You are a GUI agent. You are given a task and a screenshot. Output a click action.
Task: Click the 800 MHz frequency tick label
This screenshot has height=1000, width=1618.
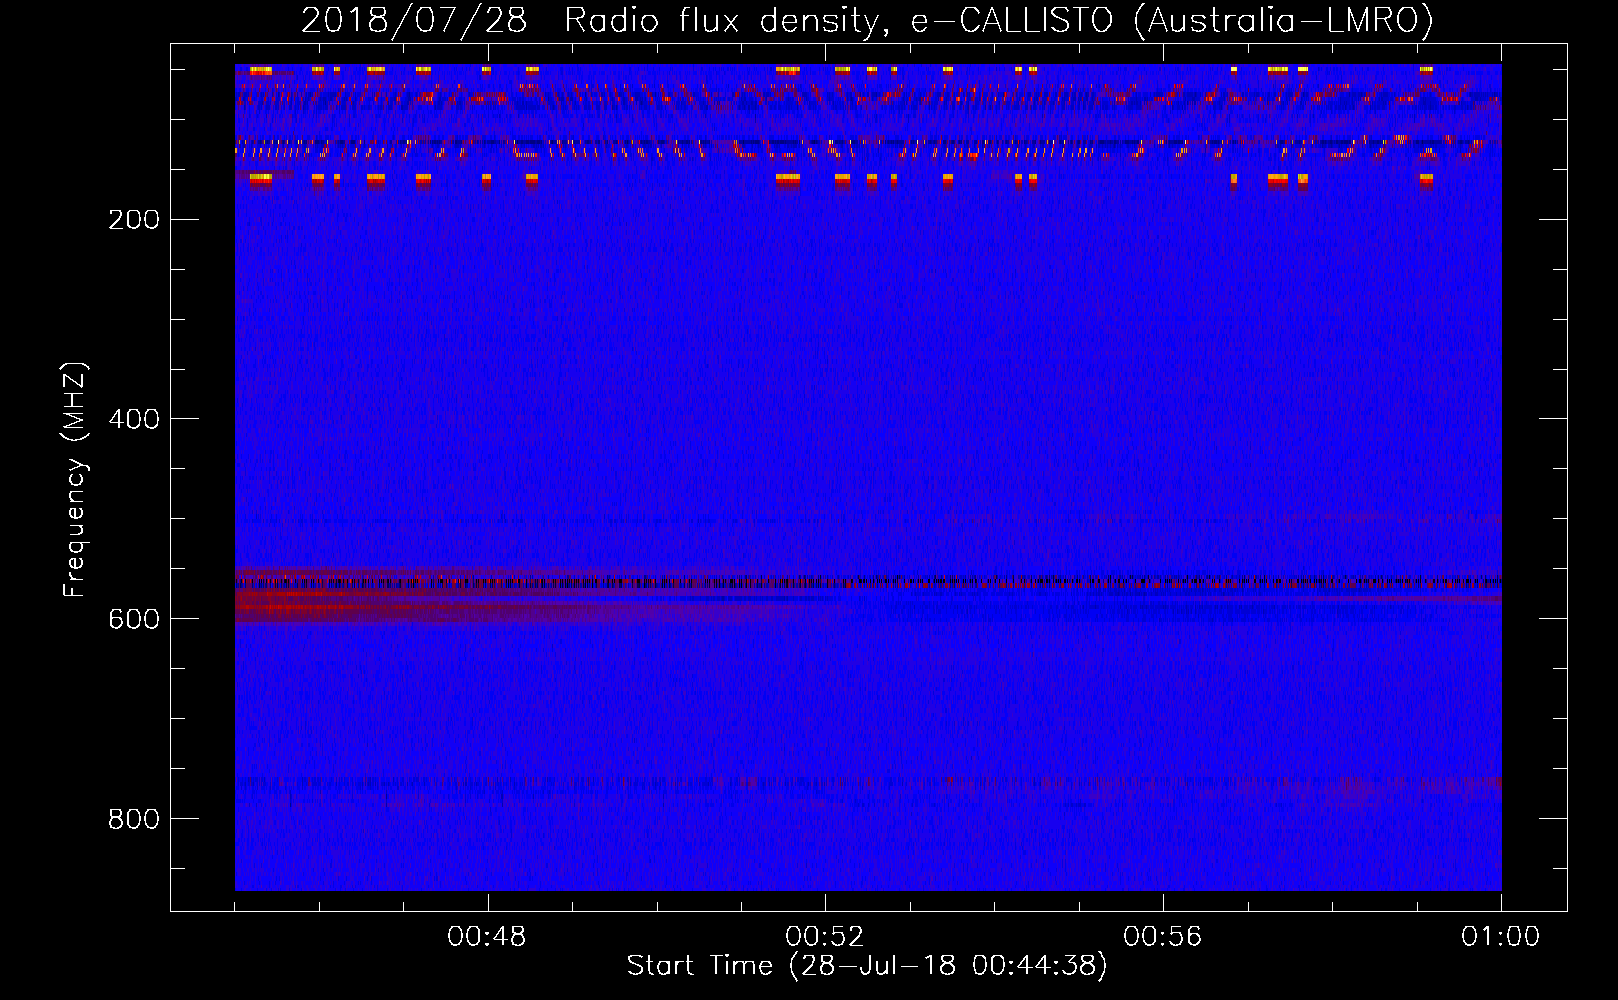(x=134, y=819)
